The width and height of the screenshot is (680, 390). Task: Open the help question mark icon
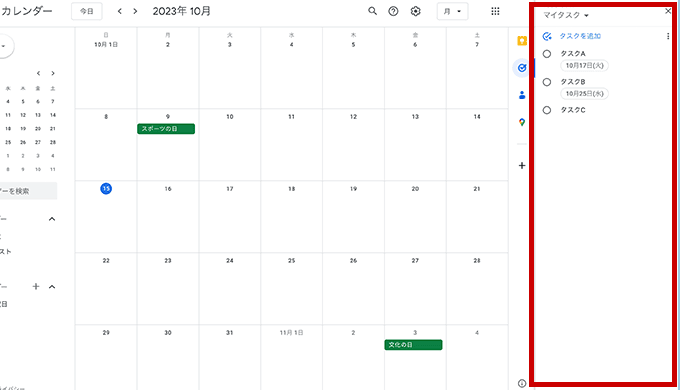pos(393,11)
